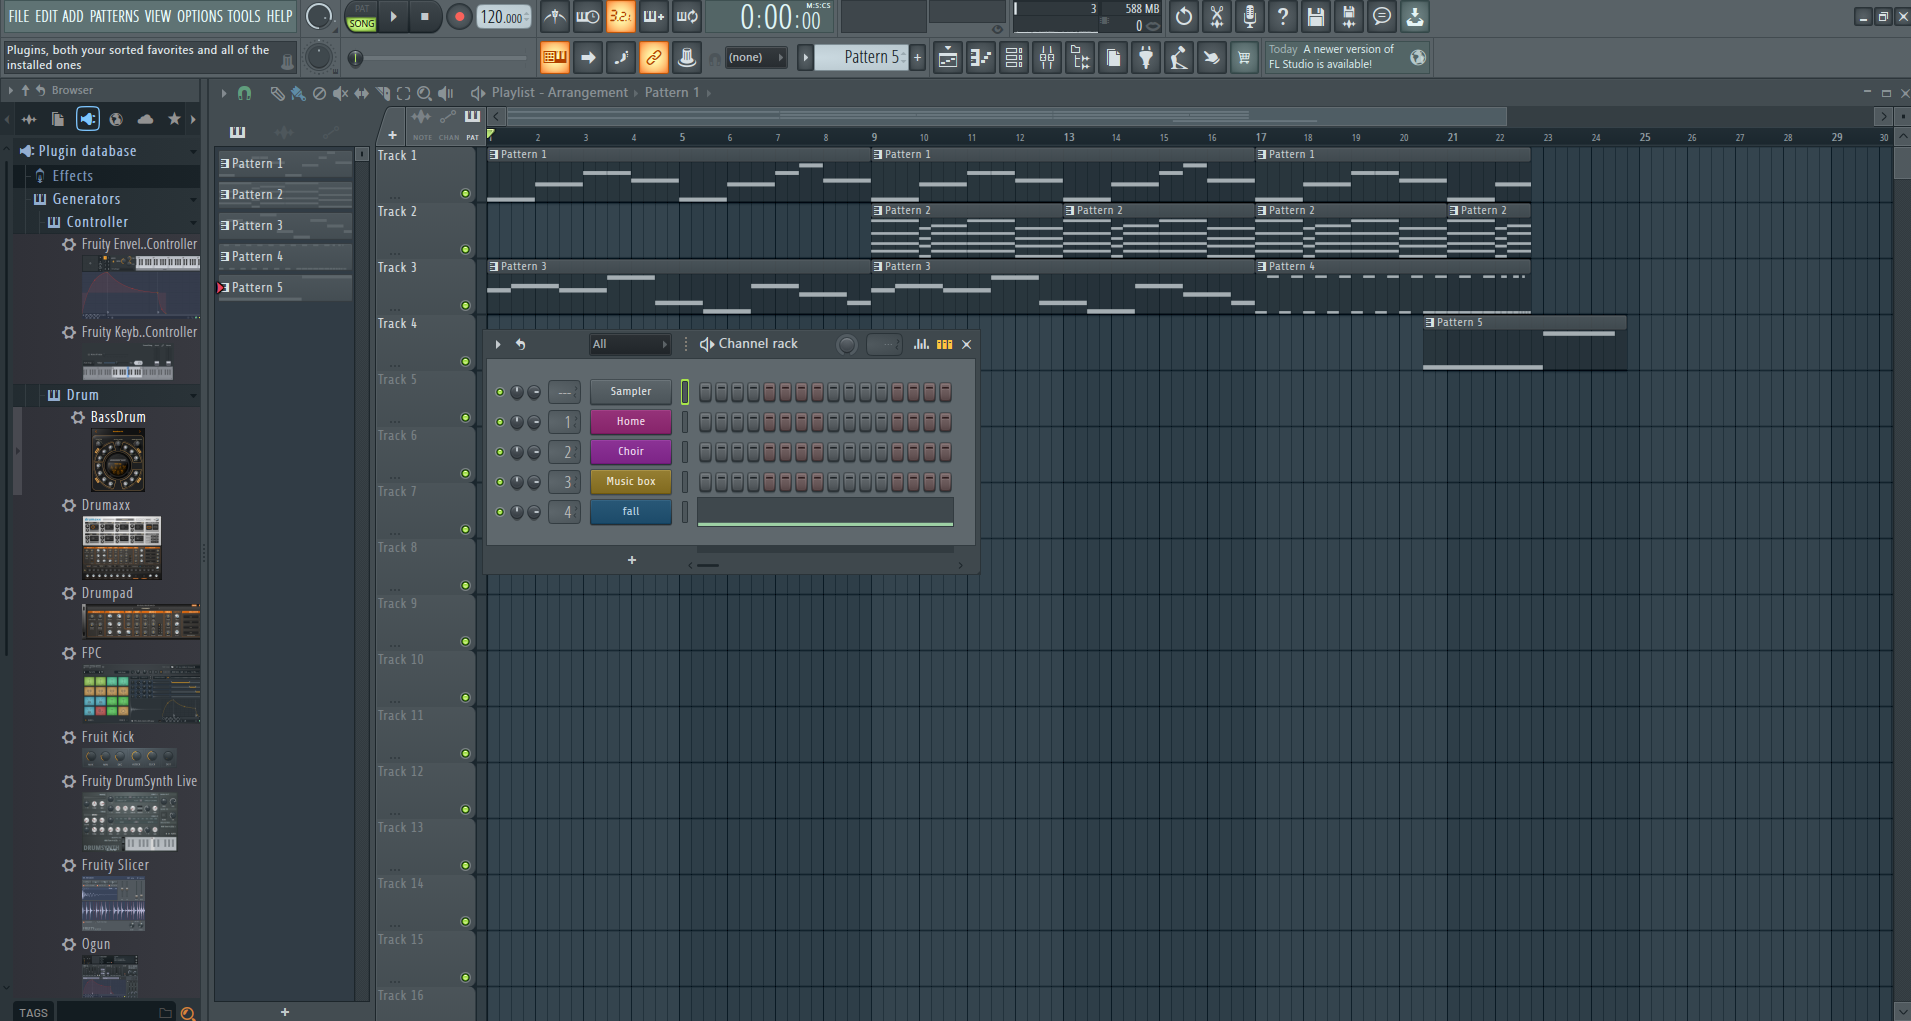Mute the Home channel in Channel rack
The width and height of the screenshot is (1911, 1021).
click(500, 422)
